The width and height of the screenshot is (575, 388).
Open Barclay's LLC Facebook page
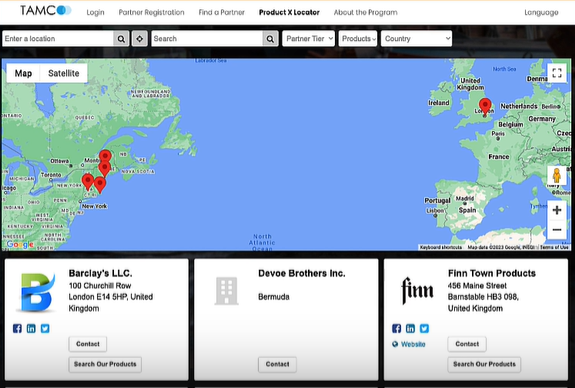pyautogui.click(x=17, y=328)
